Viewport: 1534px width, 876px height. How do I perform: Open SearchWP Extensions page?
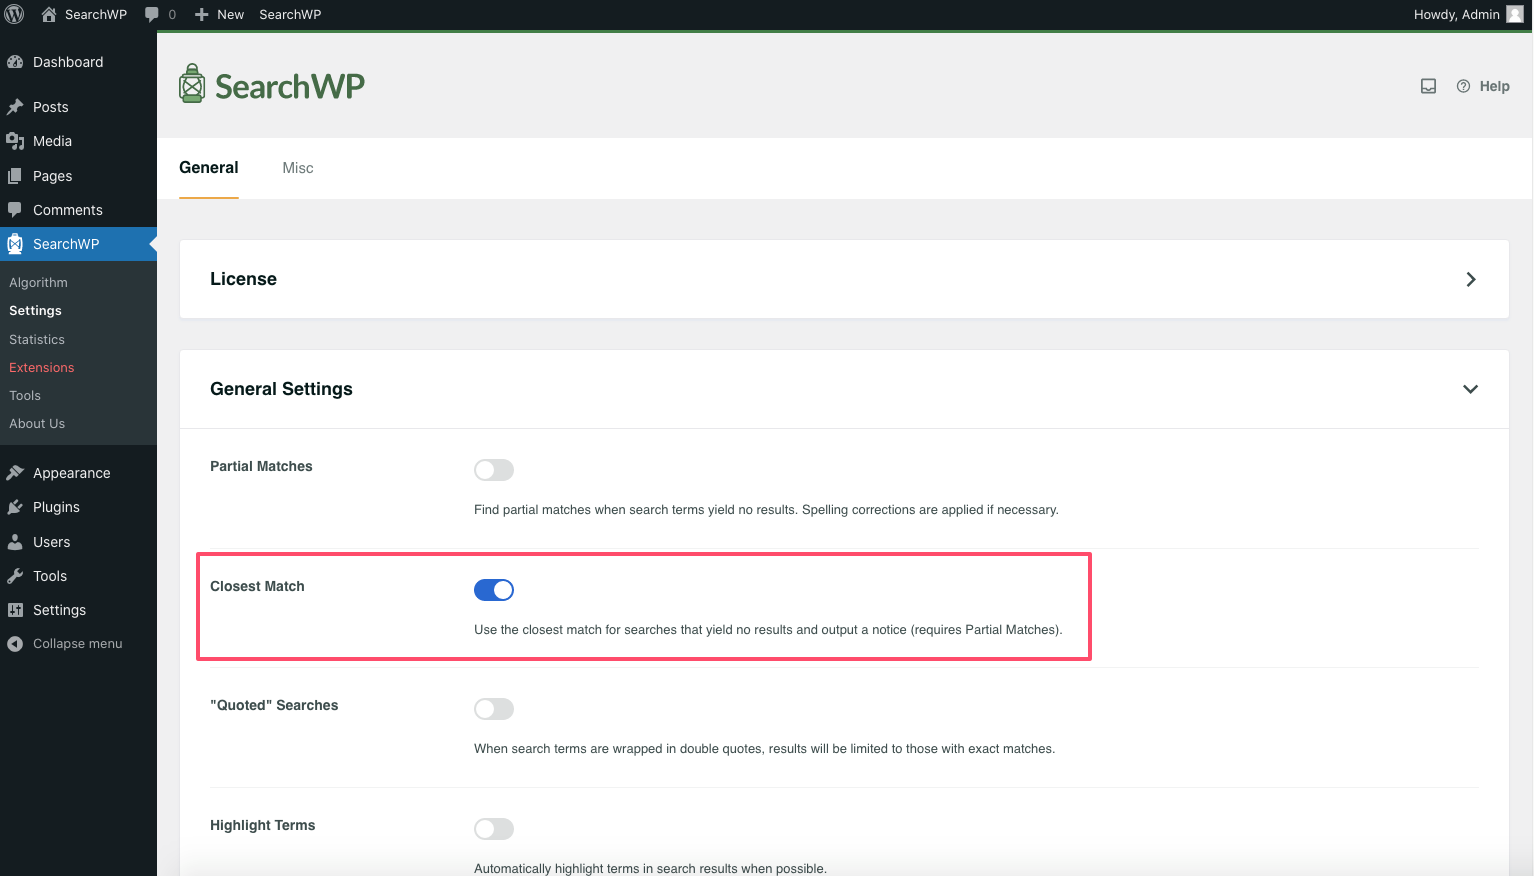tap(41, 367)
